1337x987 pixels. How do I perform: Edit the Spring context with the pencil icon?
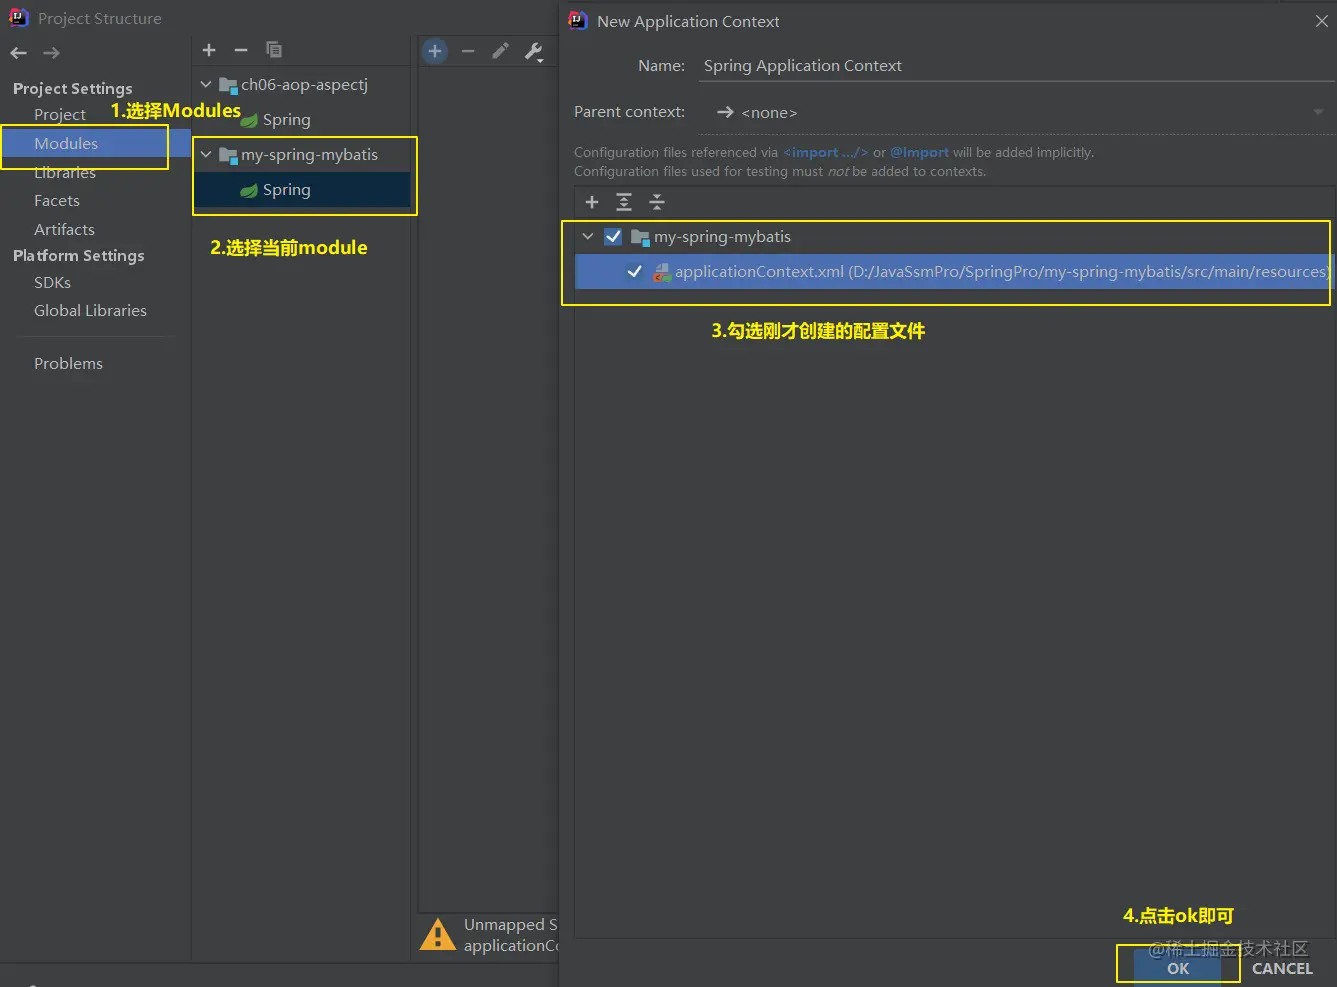pos(501,51)
